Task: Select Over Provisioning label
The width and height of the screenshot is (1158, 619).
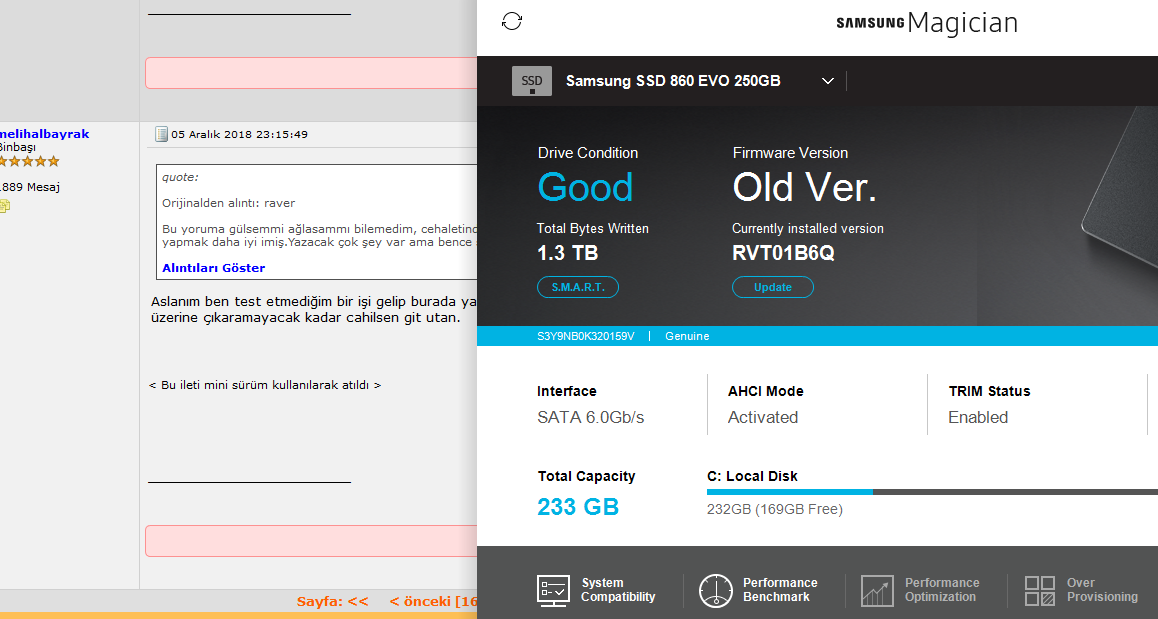Action: [x=1102, y=589]
